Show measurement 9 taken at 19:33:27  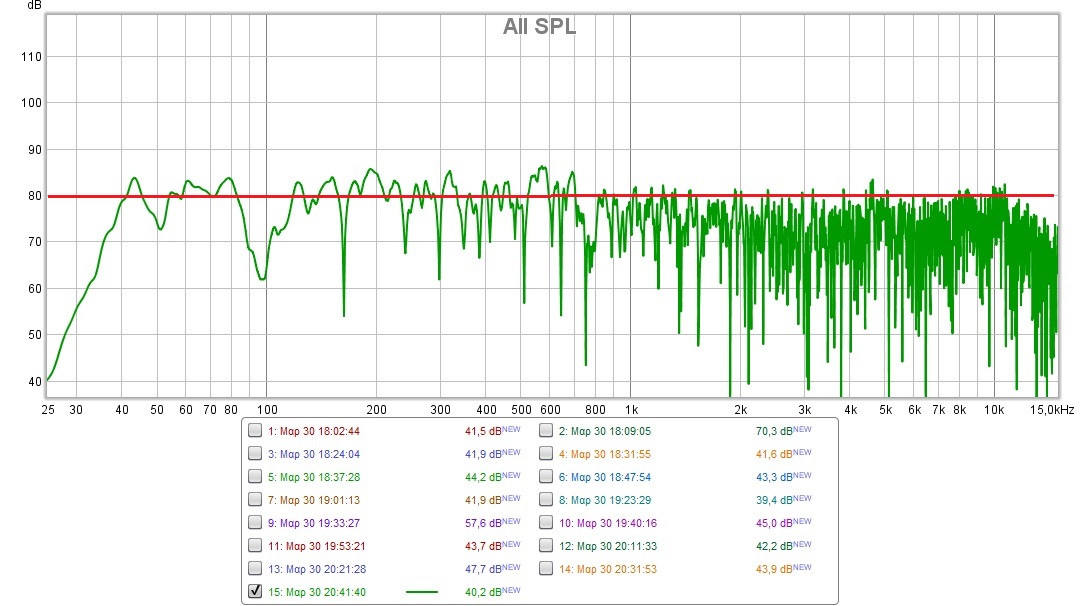pyautogui.click(x=255, y=523)
